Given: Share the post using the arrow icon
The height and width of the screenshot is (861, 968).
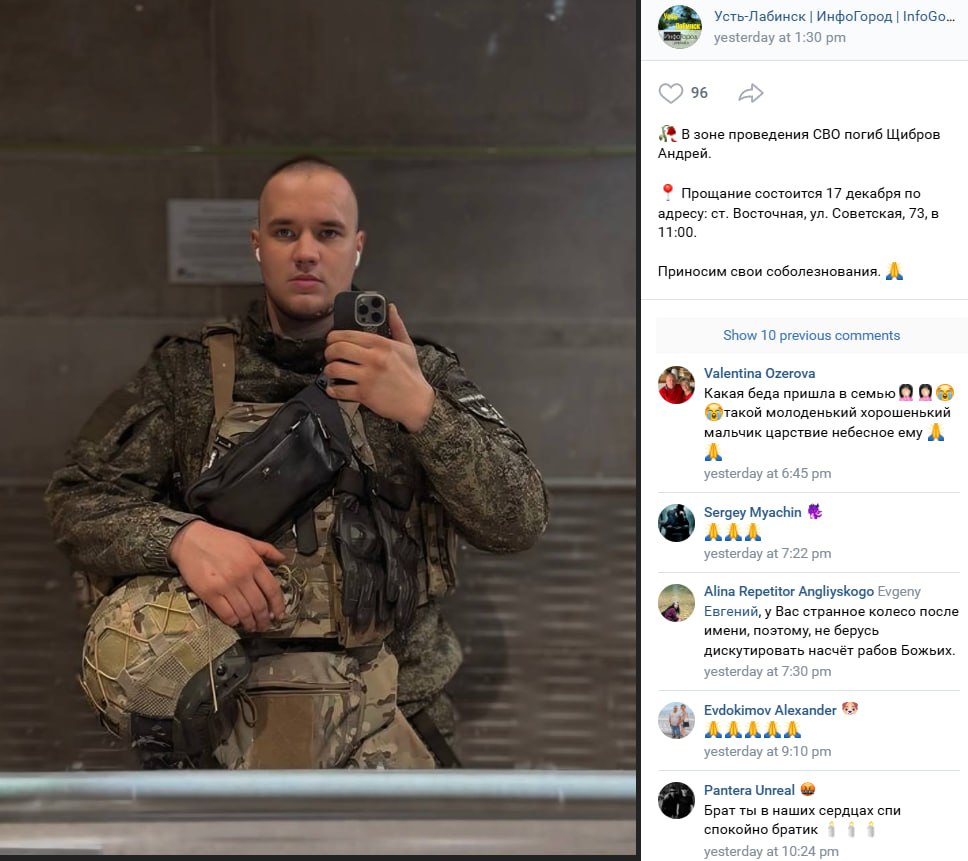Looking at the screenshot, I should coord(751,93).
